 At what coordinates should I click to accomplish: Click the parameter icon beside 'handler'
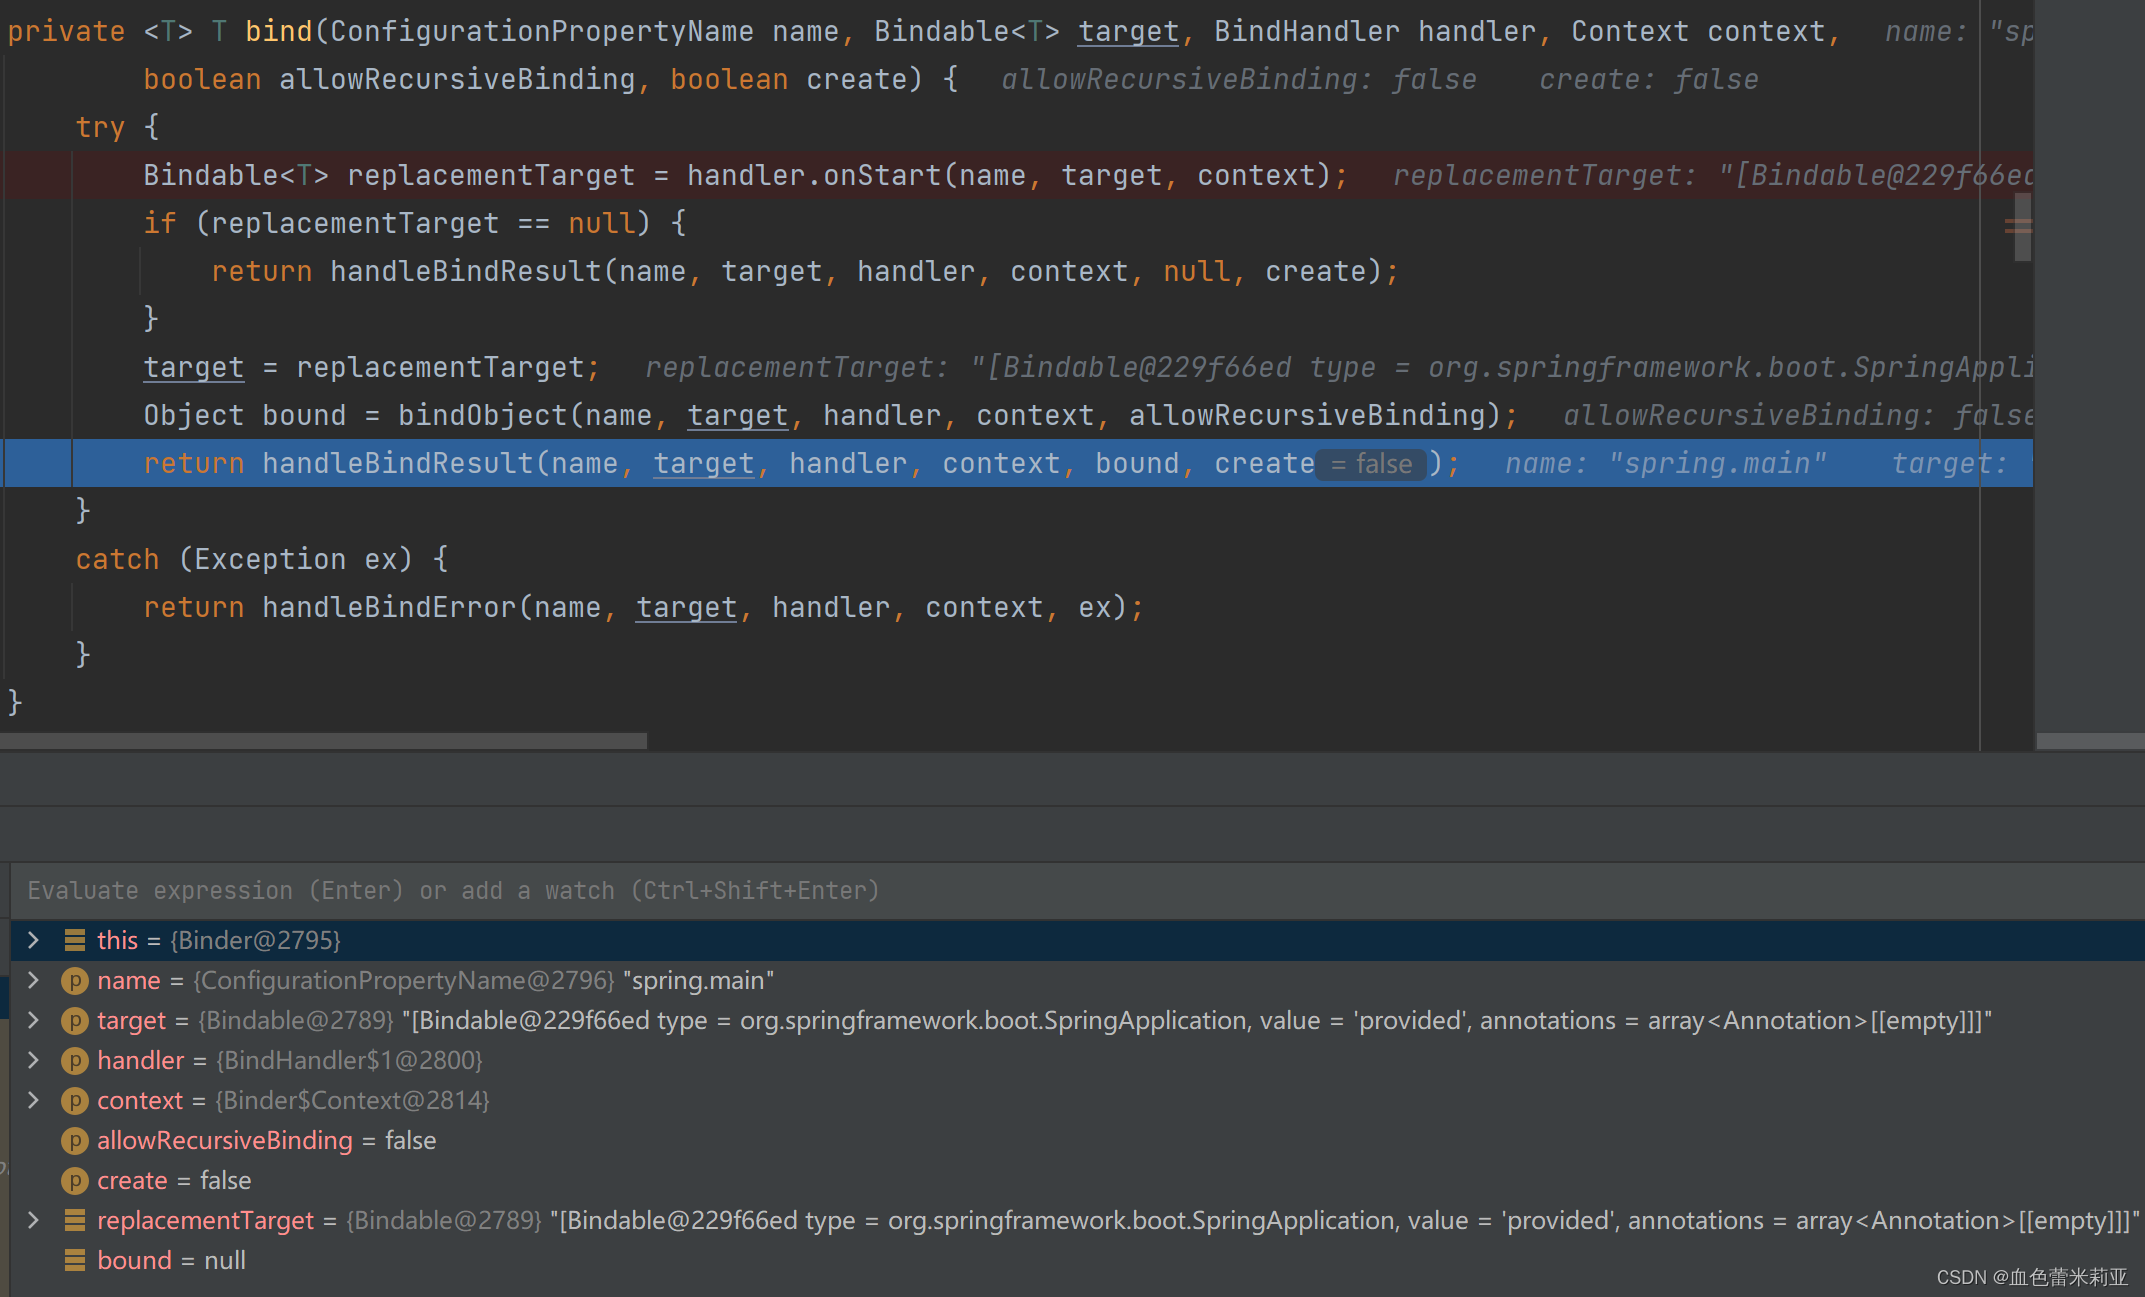pyautogui.click(x=74, y=1061)
